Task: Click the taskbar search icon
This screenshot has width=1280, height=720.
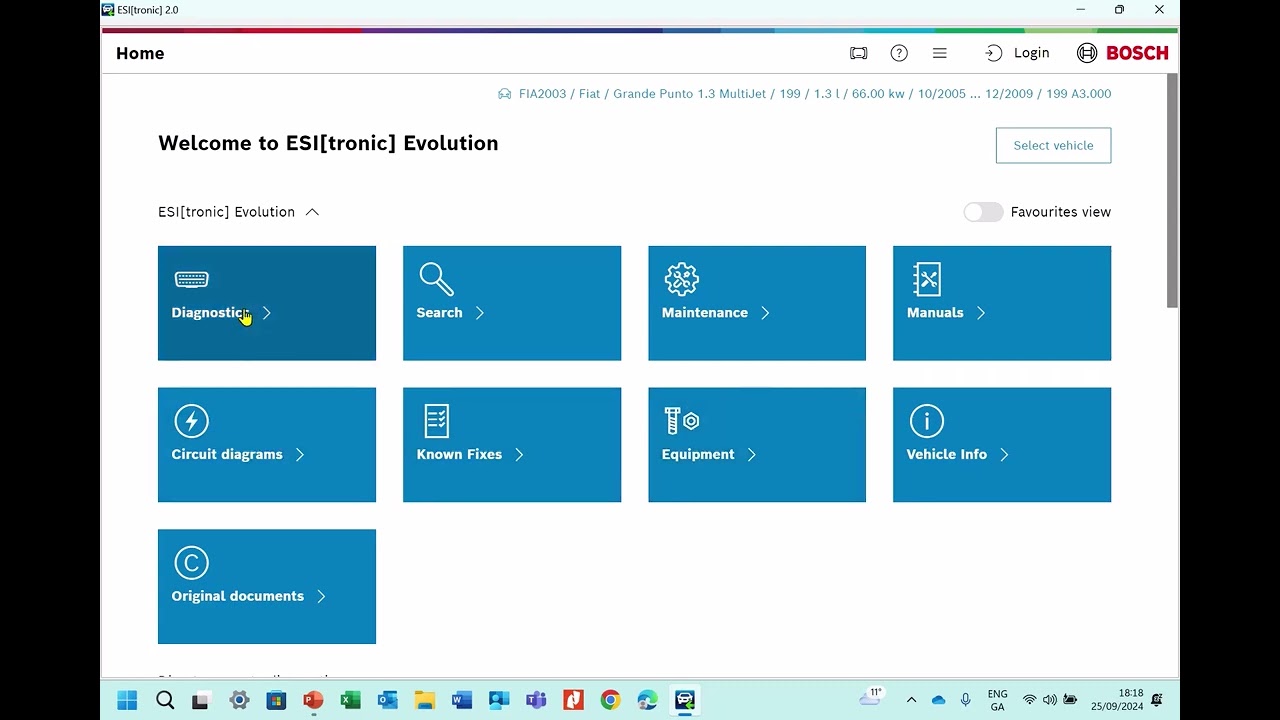Action: (x=165, y=700)
